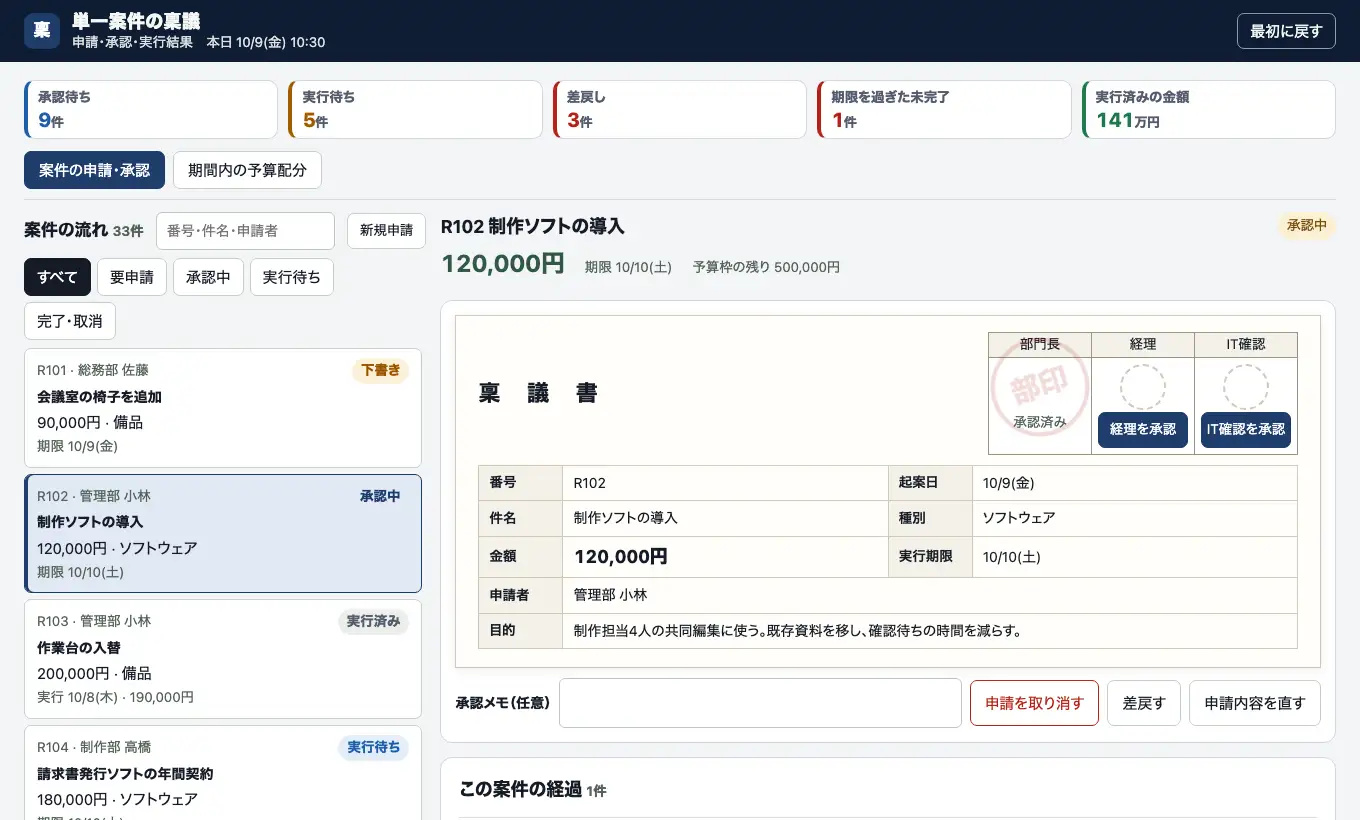Click 予算枠の残り 500,000円 text
This screenshot has width=1360, height=820.
tap(766, 267)
